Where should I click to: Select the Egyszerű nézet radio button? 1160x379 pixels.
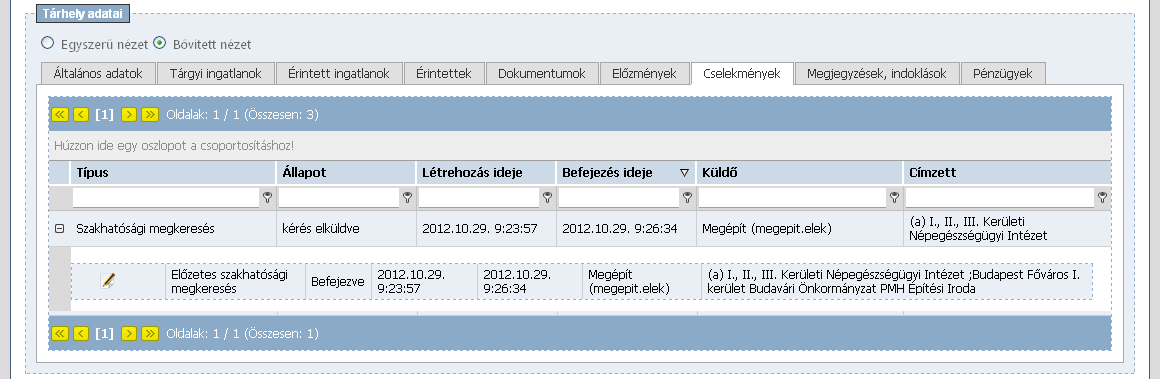pyautogui.click(x=48, y=43)
